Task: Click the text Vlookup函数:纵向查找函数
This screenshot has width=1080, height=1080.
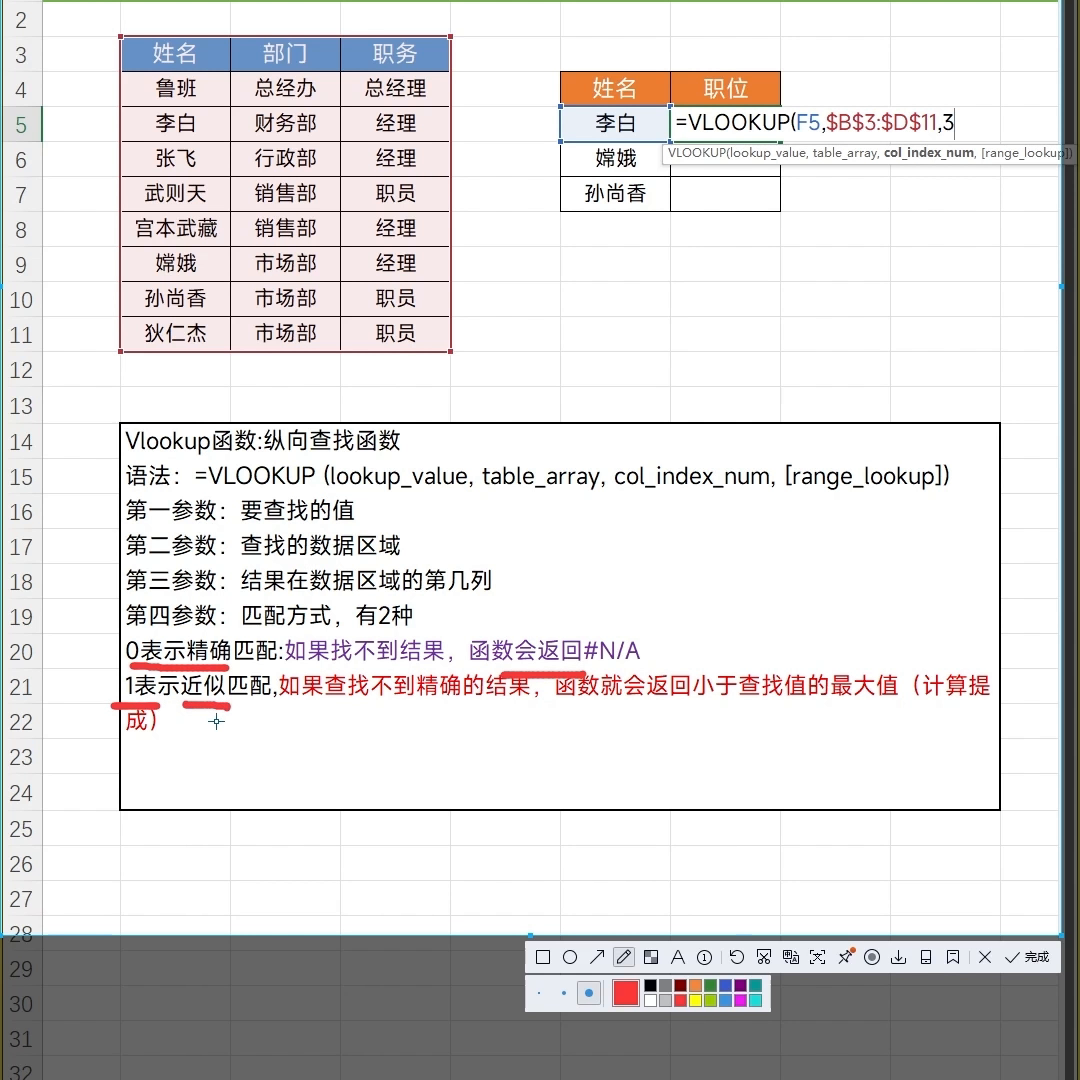Action: coord(263,441)
